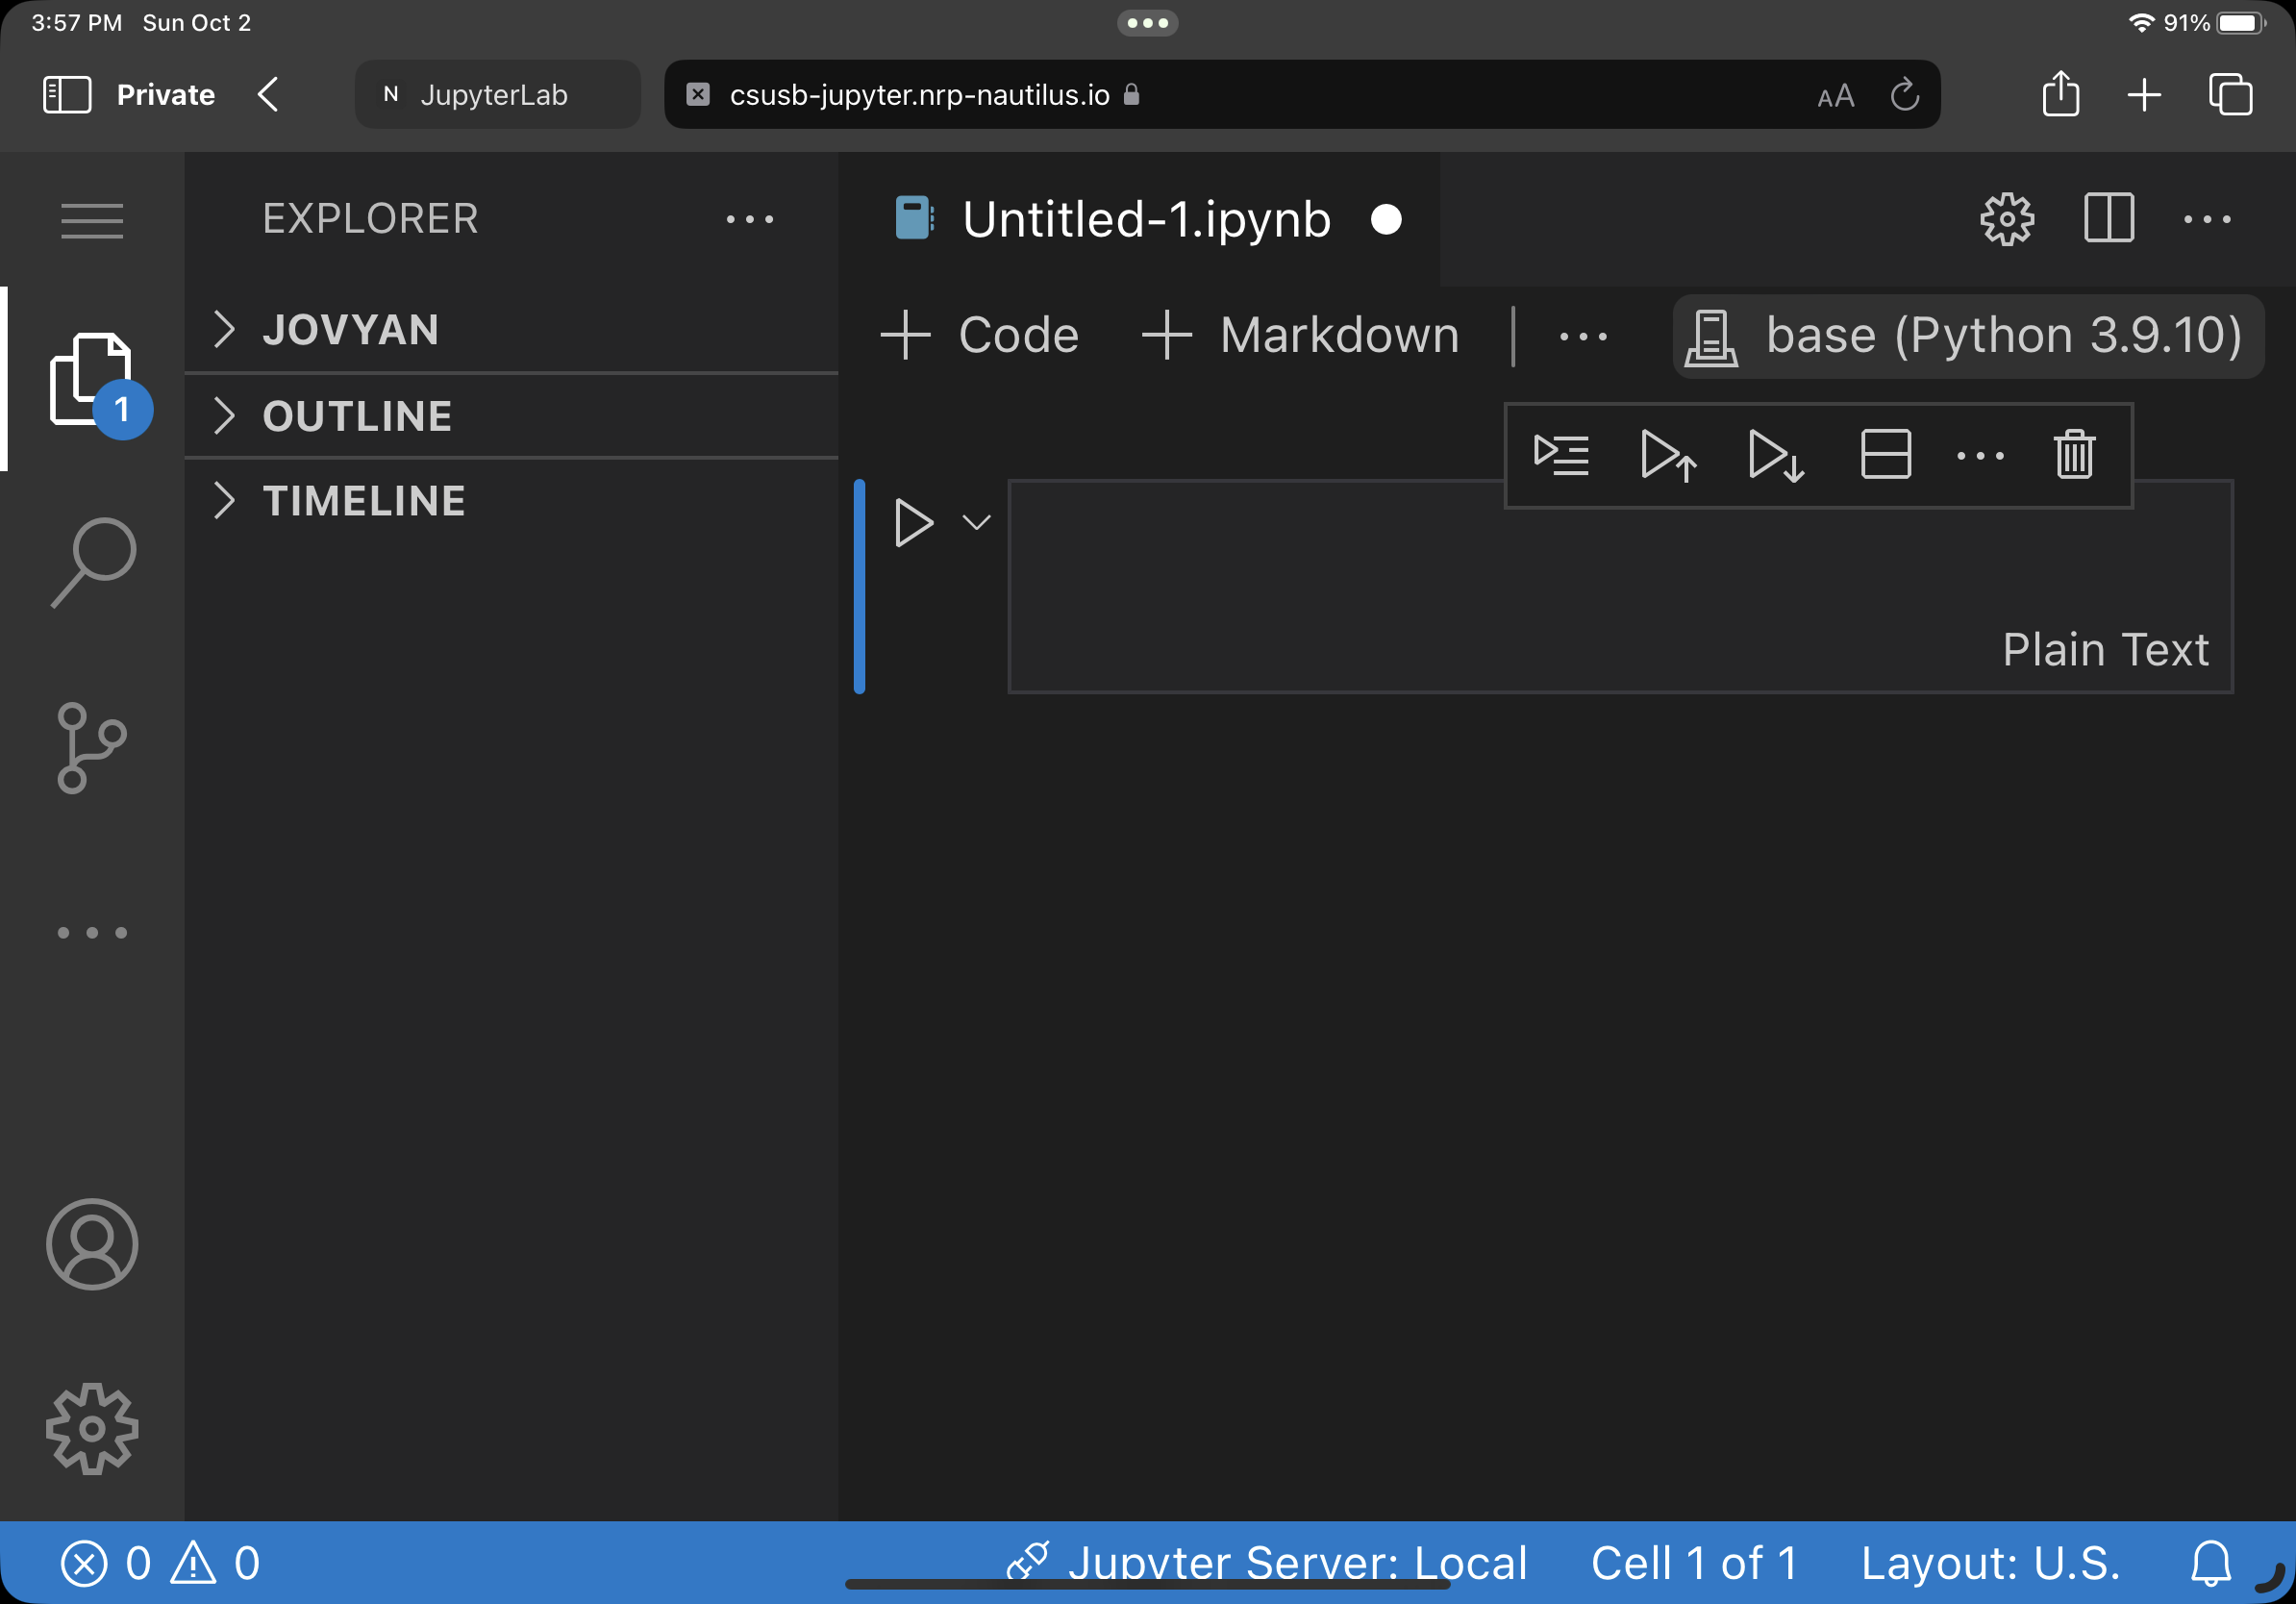Click Cell 1 of 1 status item
Image resolution: width=2296 pixels, height=1604 pixels.
(x=1694, y=1563)
